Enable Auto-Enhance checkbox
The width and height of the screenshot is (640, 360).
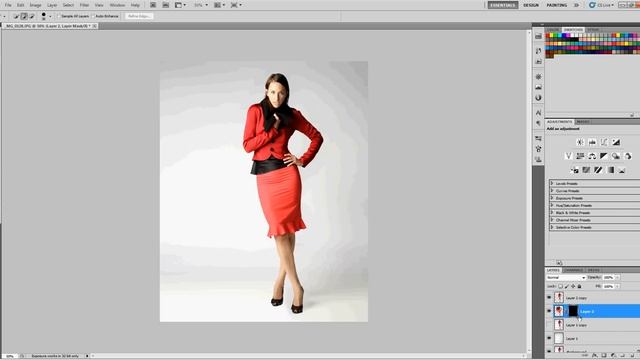93,16
